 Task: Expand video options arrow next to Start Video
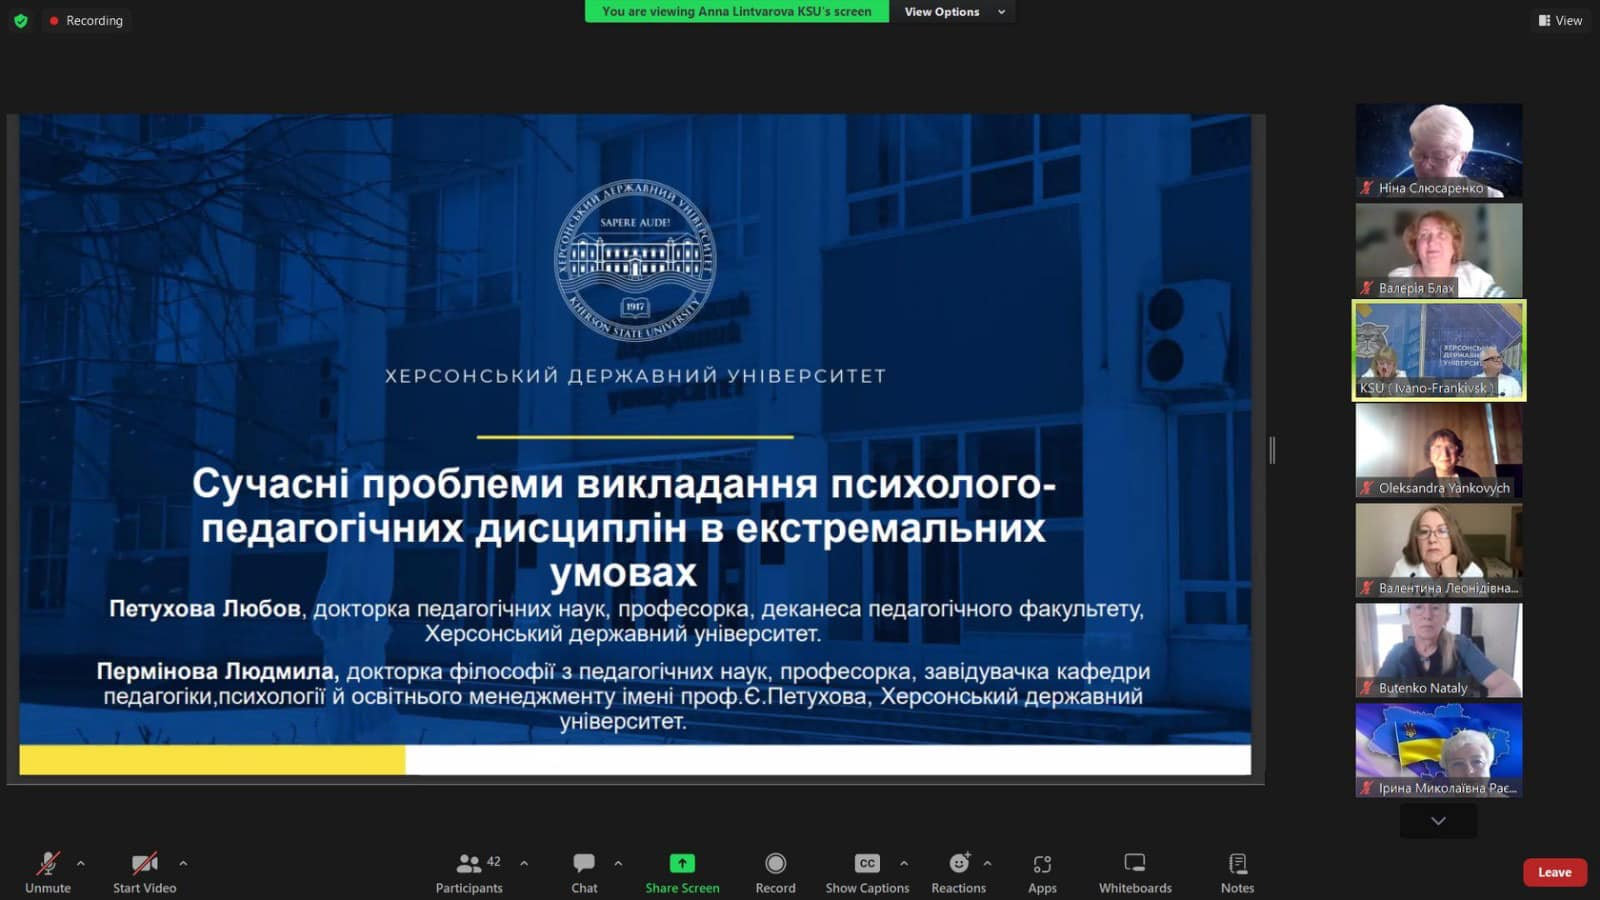(x=183, y=863)
